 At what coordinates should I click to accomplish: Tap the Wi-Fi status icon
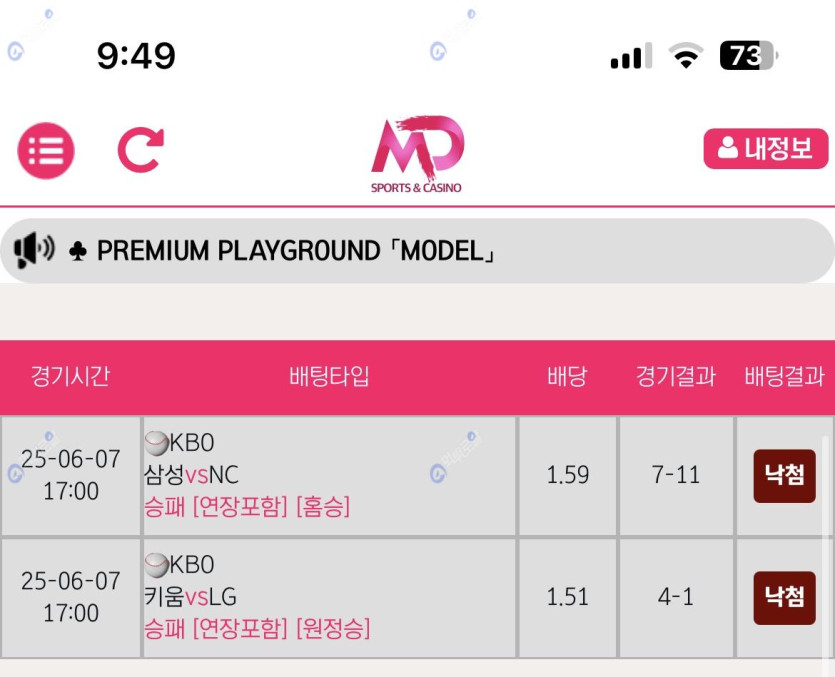click(686, 56)
